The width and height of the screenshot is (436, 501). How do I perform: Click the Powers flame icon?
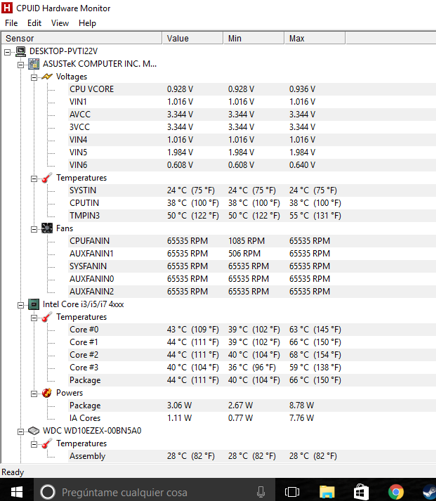[47, 393]
